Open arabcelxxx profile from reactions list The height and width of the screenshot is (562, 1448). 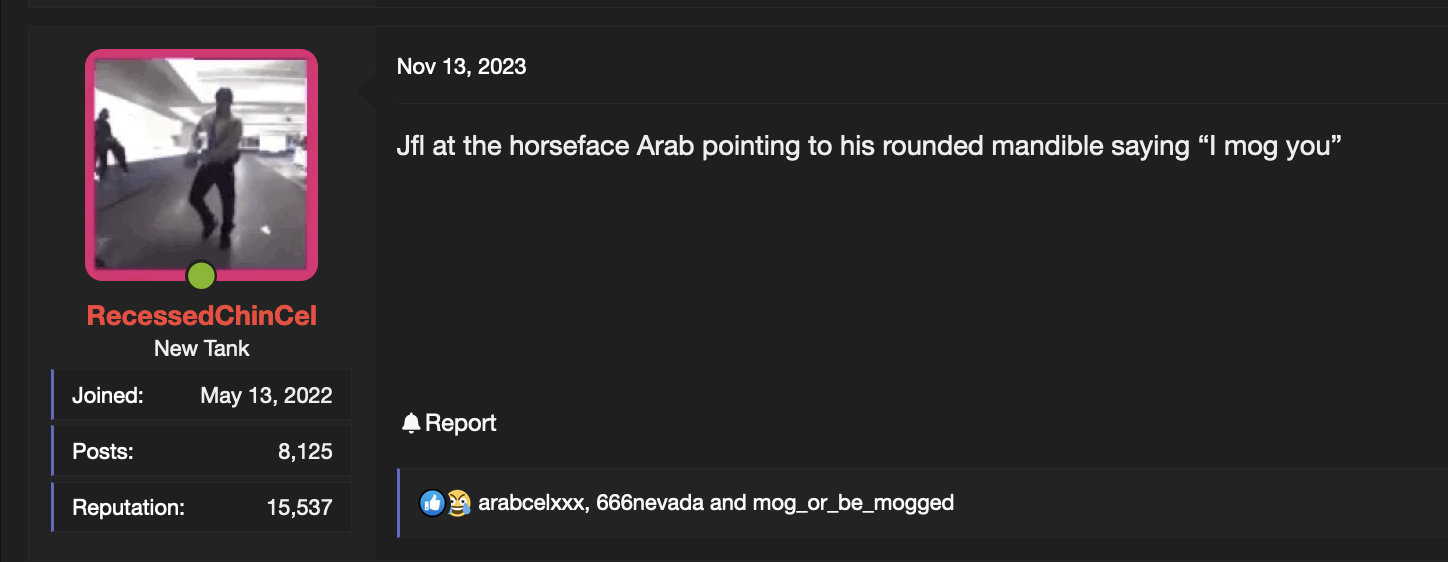pos(530,503)
